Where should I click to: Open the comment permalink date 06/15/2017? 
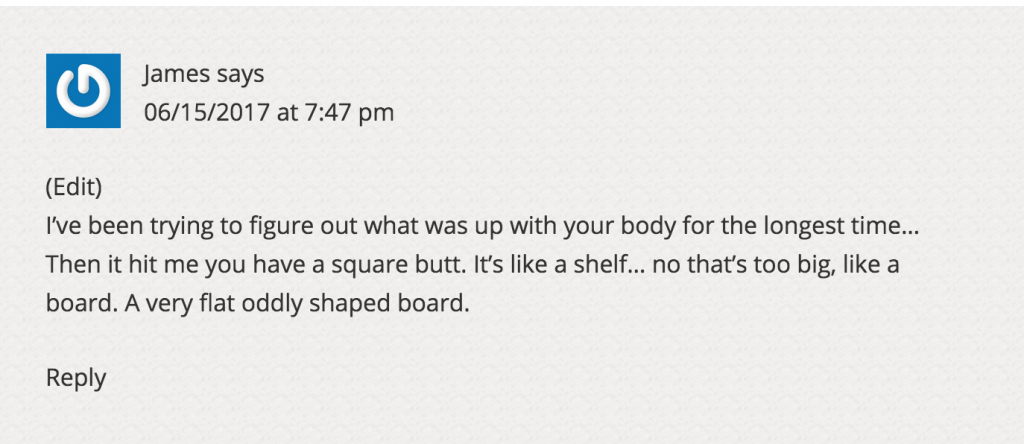[x=206, y=112]
